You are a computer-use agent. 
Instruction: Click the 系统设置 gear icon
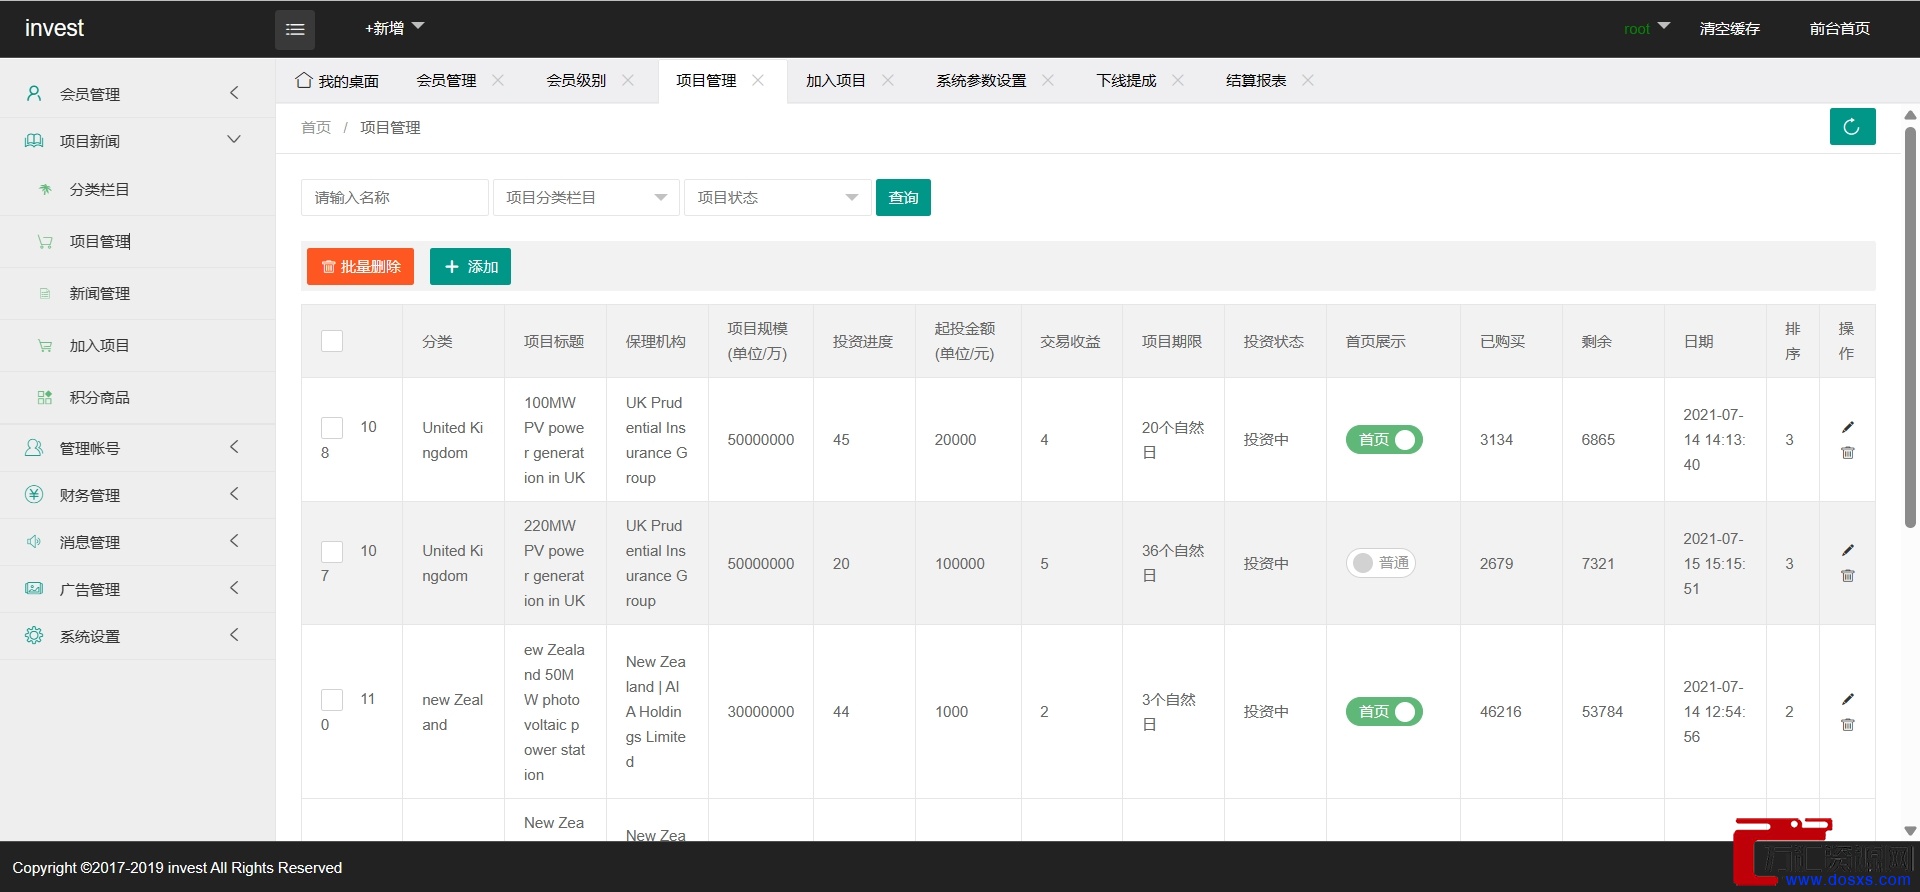34,635
